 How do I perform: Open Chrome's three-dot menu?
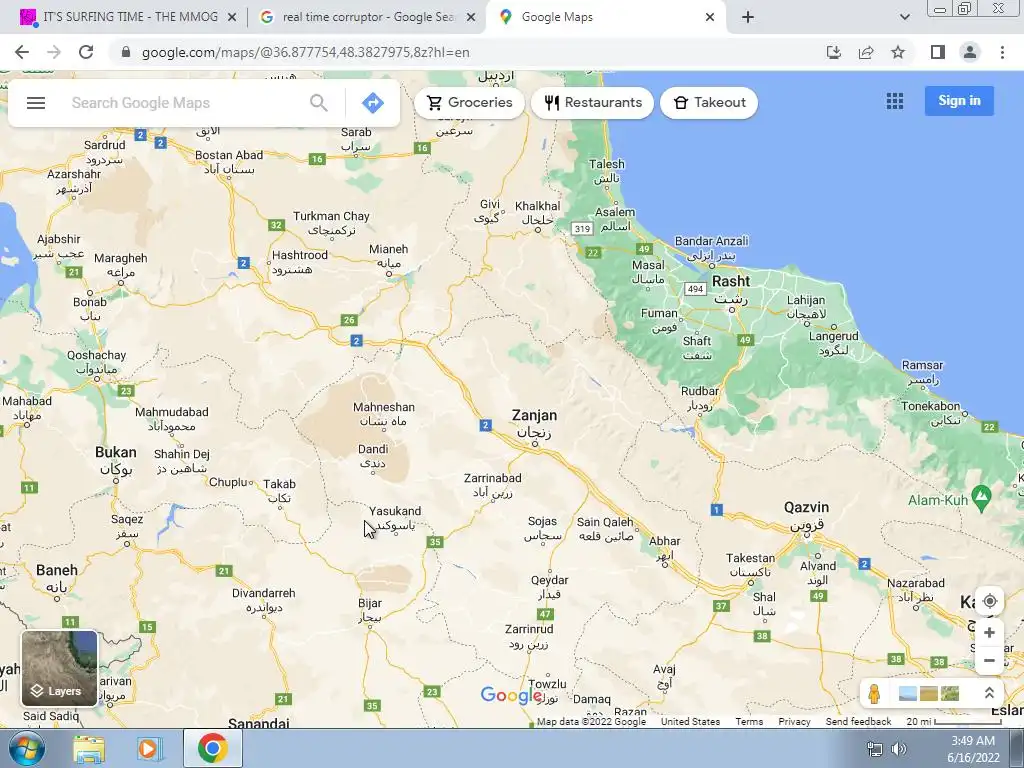1002,52
